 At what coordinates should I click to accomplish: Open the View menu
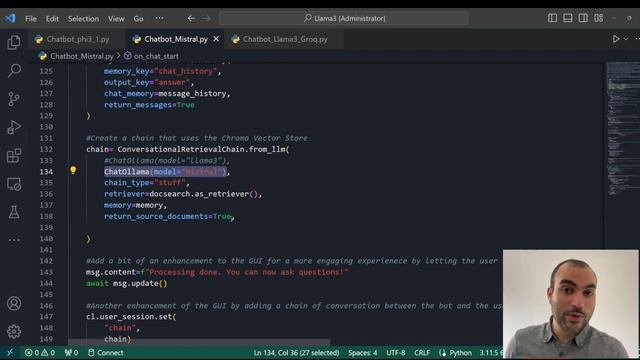[x=116, y=19]
